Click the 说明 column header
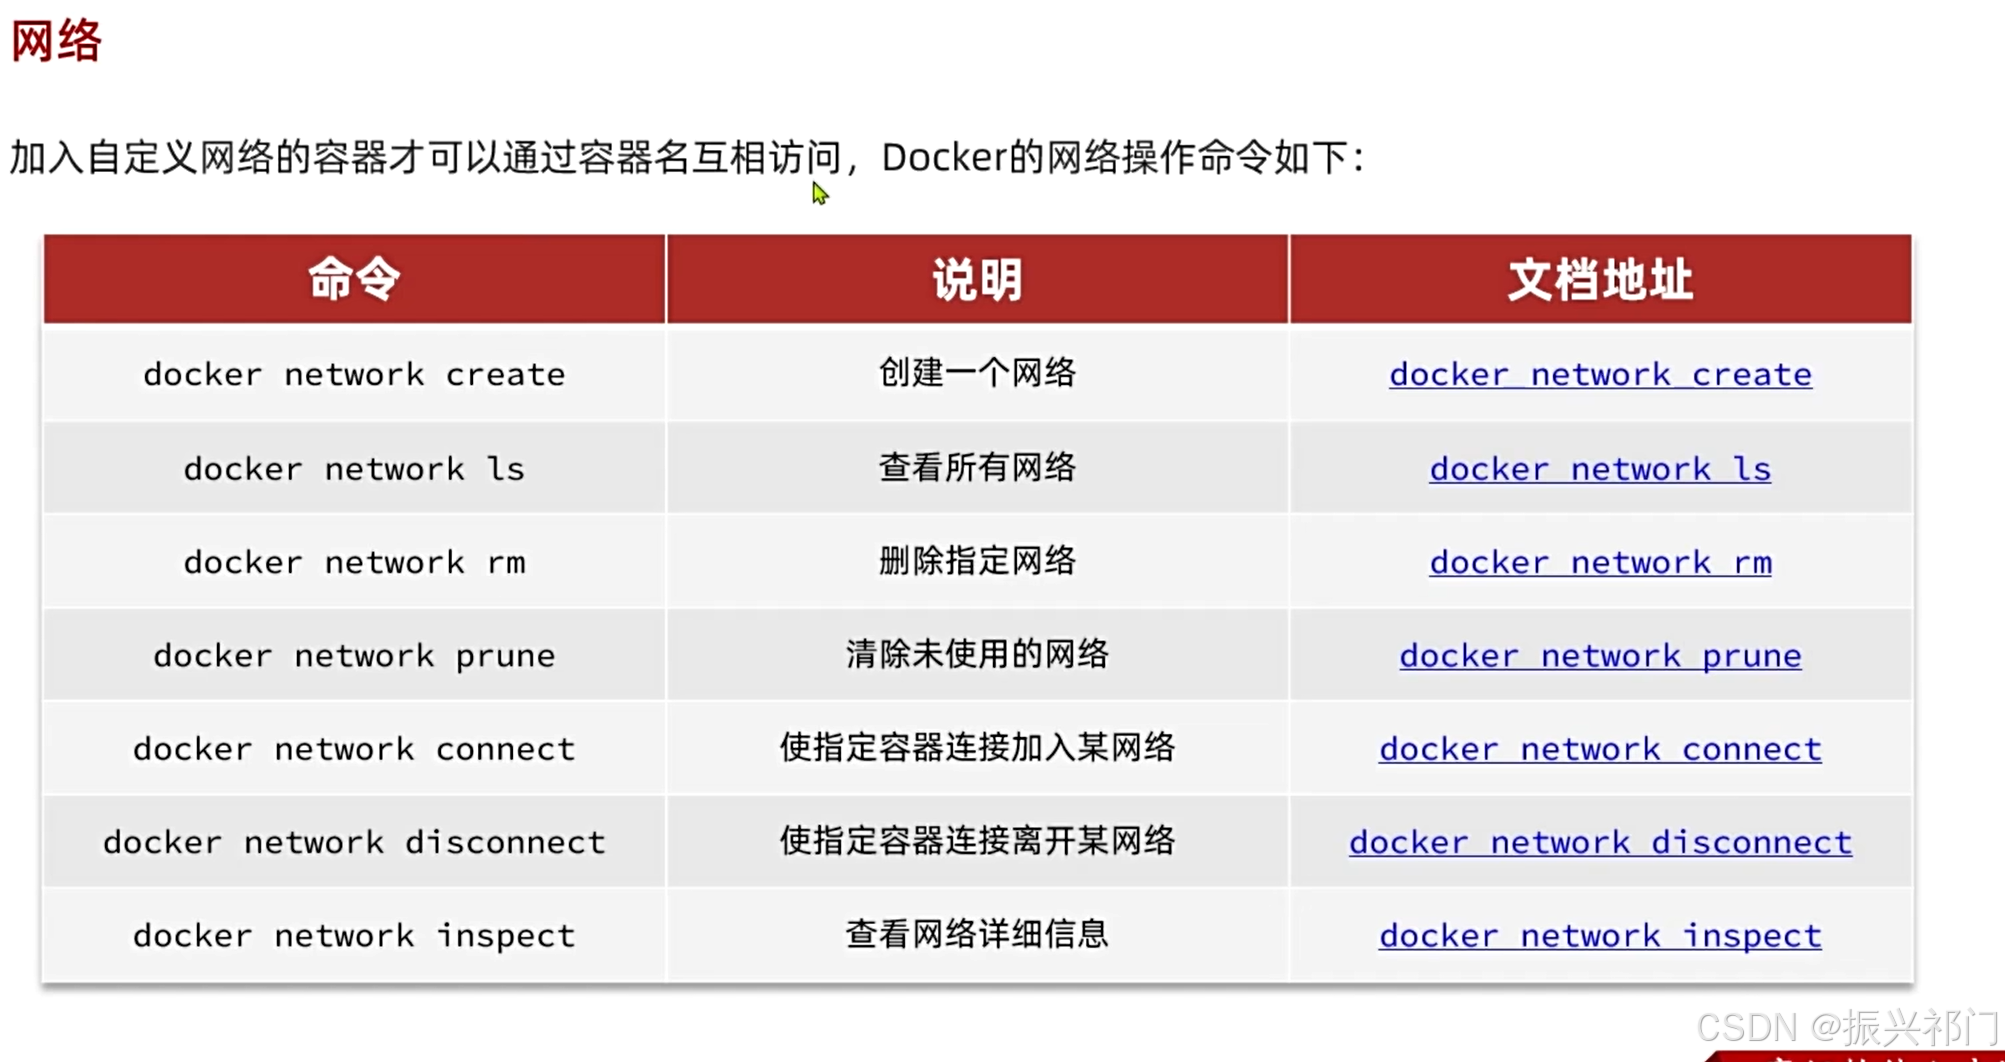This screenshot has width=2005, height=1062. coord(977,279)
